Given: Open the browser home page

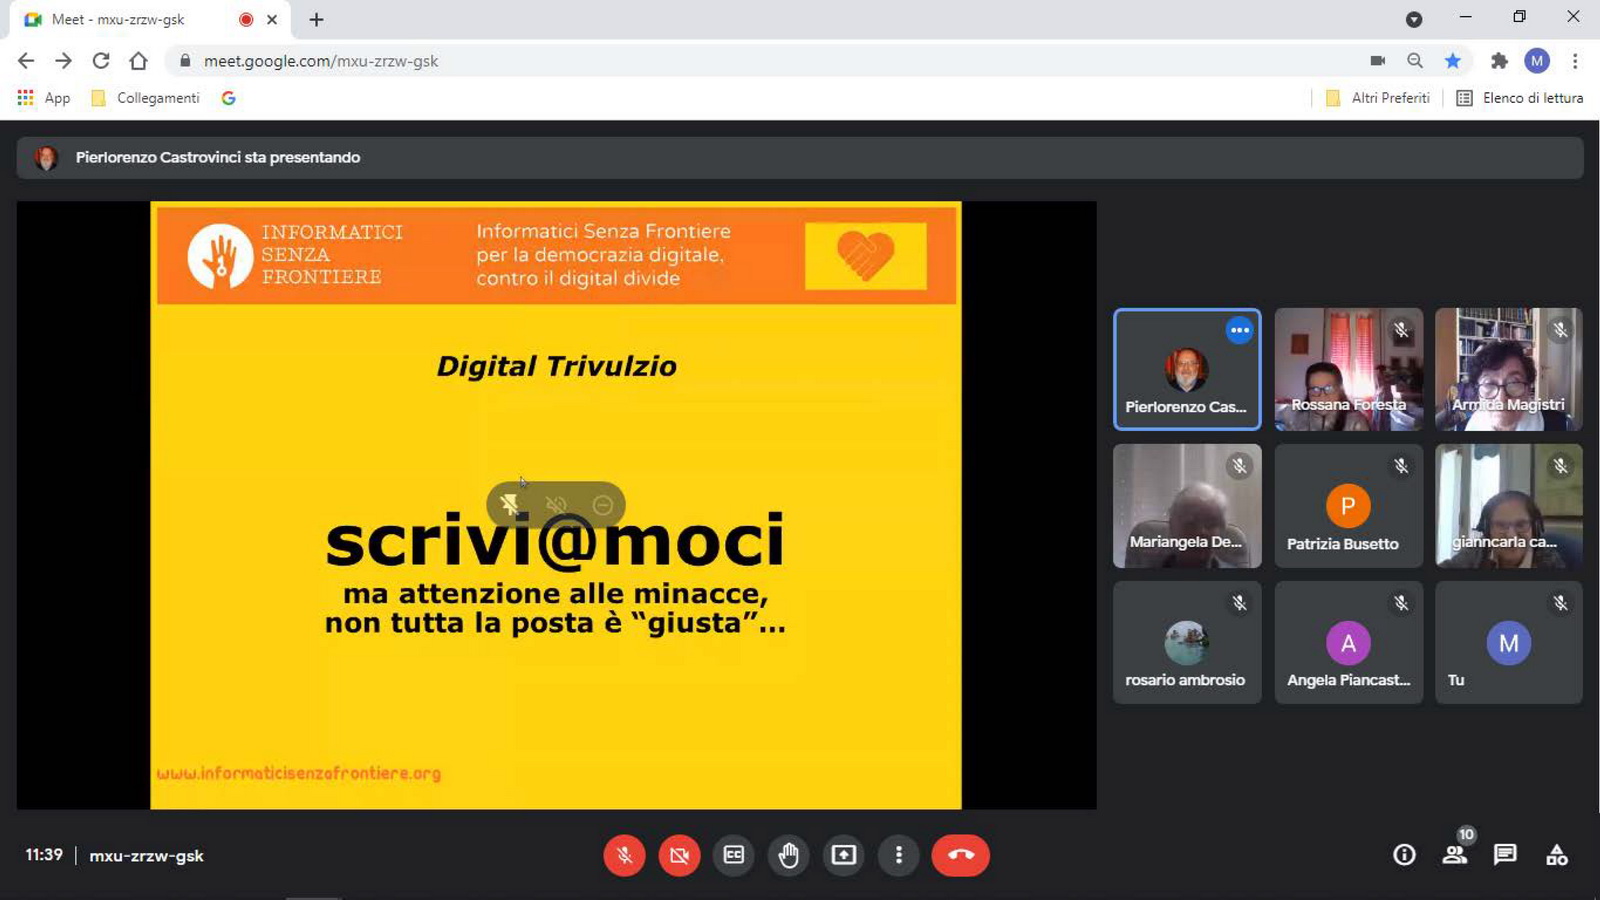Looking at the screenshot, I should (139, 61).
